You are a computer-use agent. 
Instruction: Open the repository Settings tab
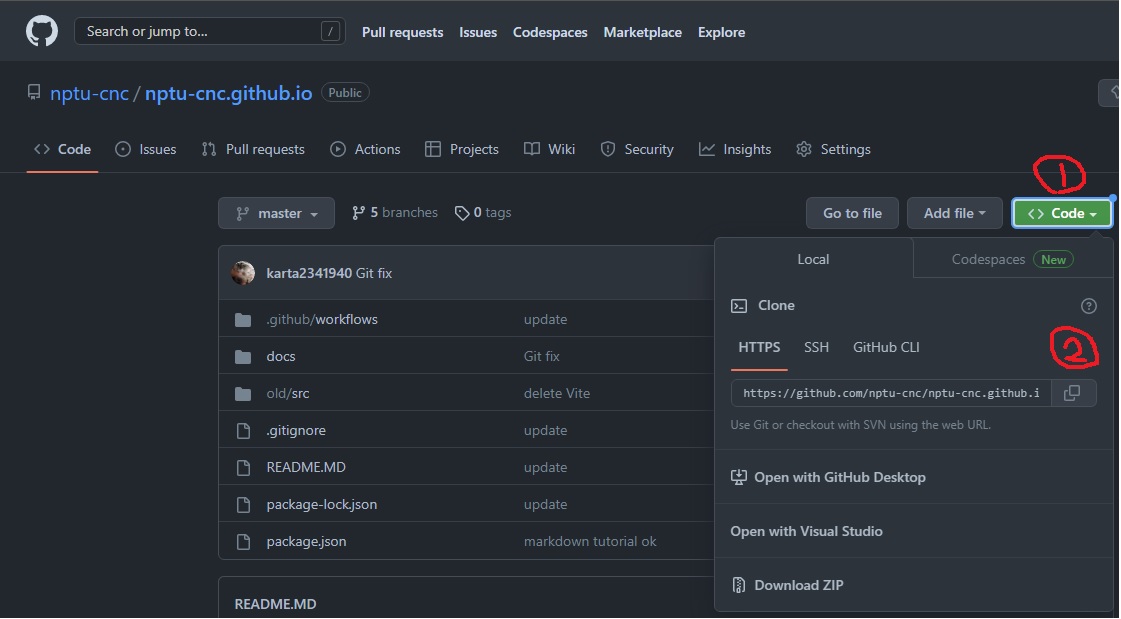(833, 149)
